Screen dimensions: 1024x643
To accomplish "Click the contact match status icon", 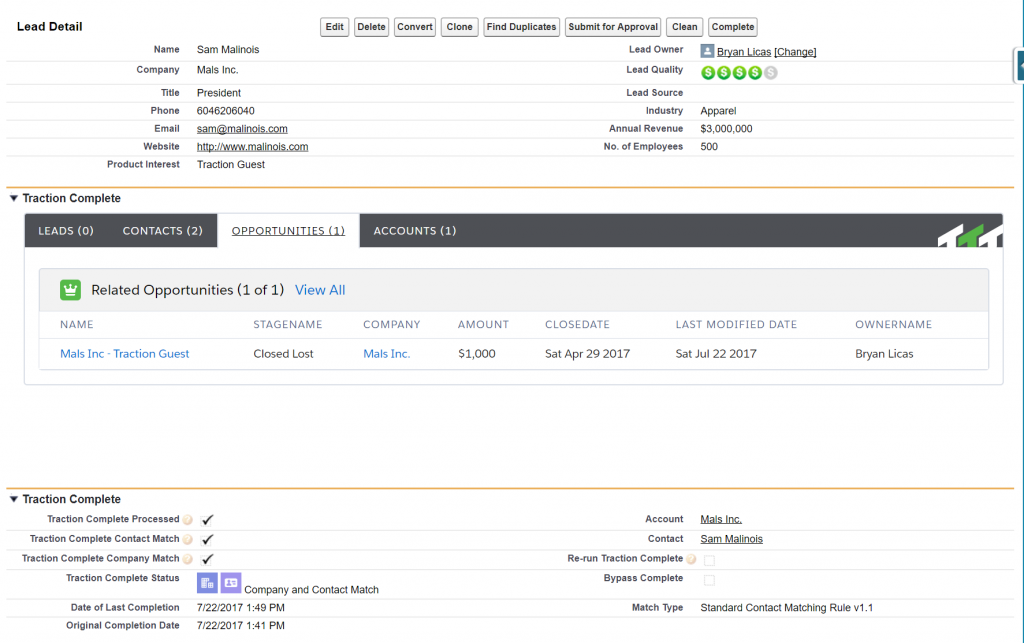I will point(231,583).
